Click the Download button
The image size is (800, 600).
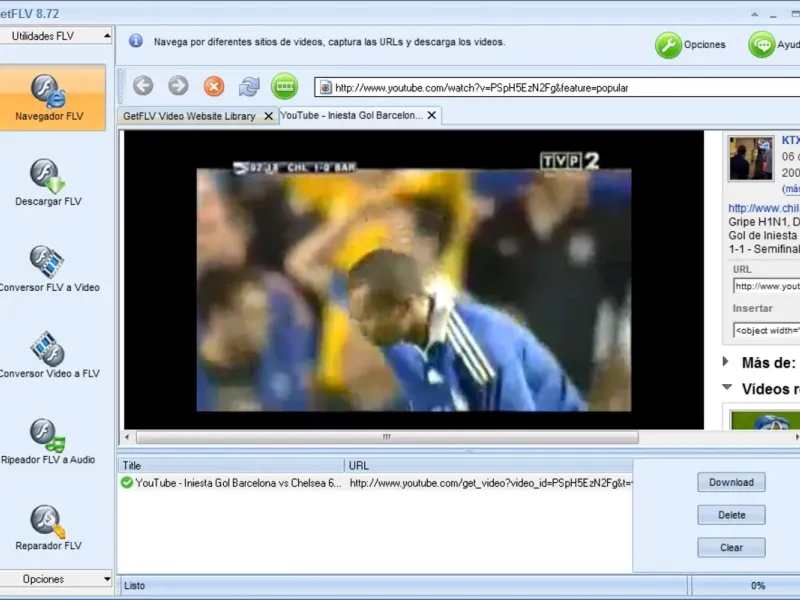(x=731, y=482)
